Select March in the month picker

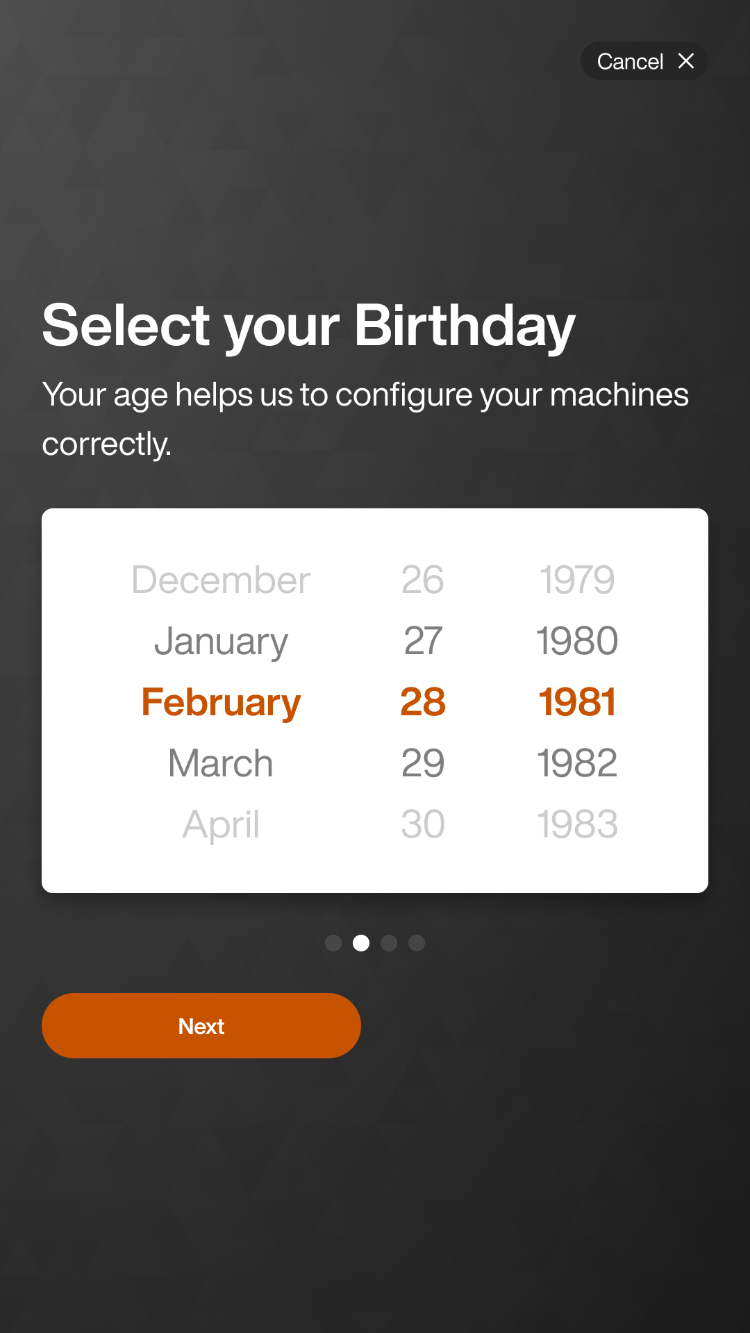[220, 763]
